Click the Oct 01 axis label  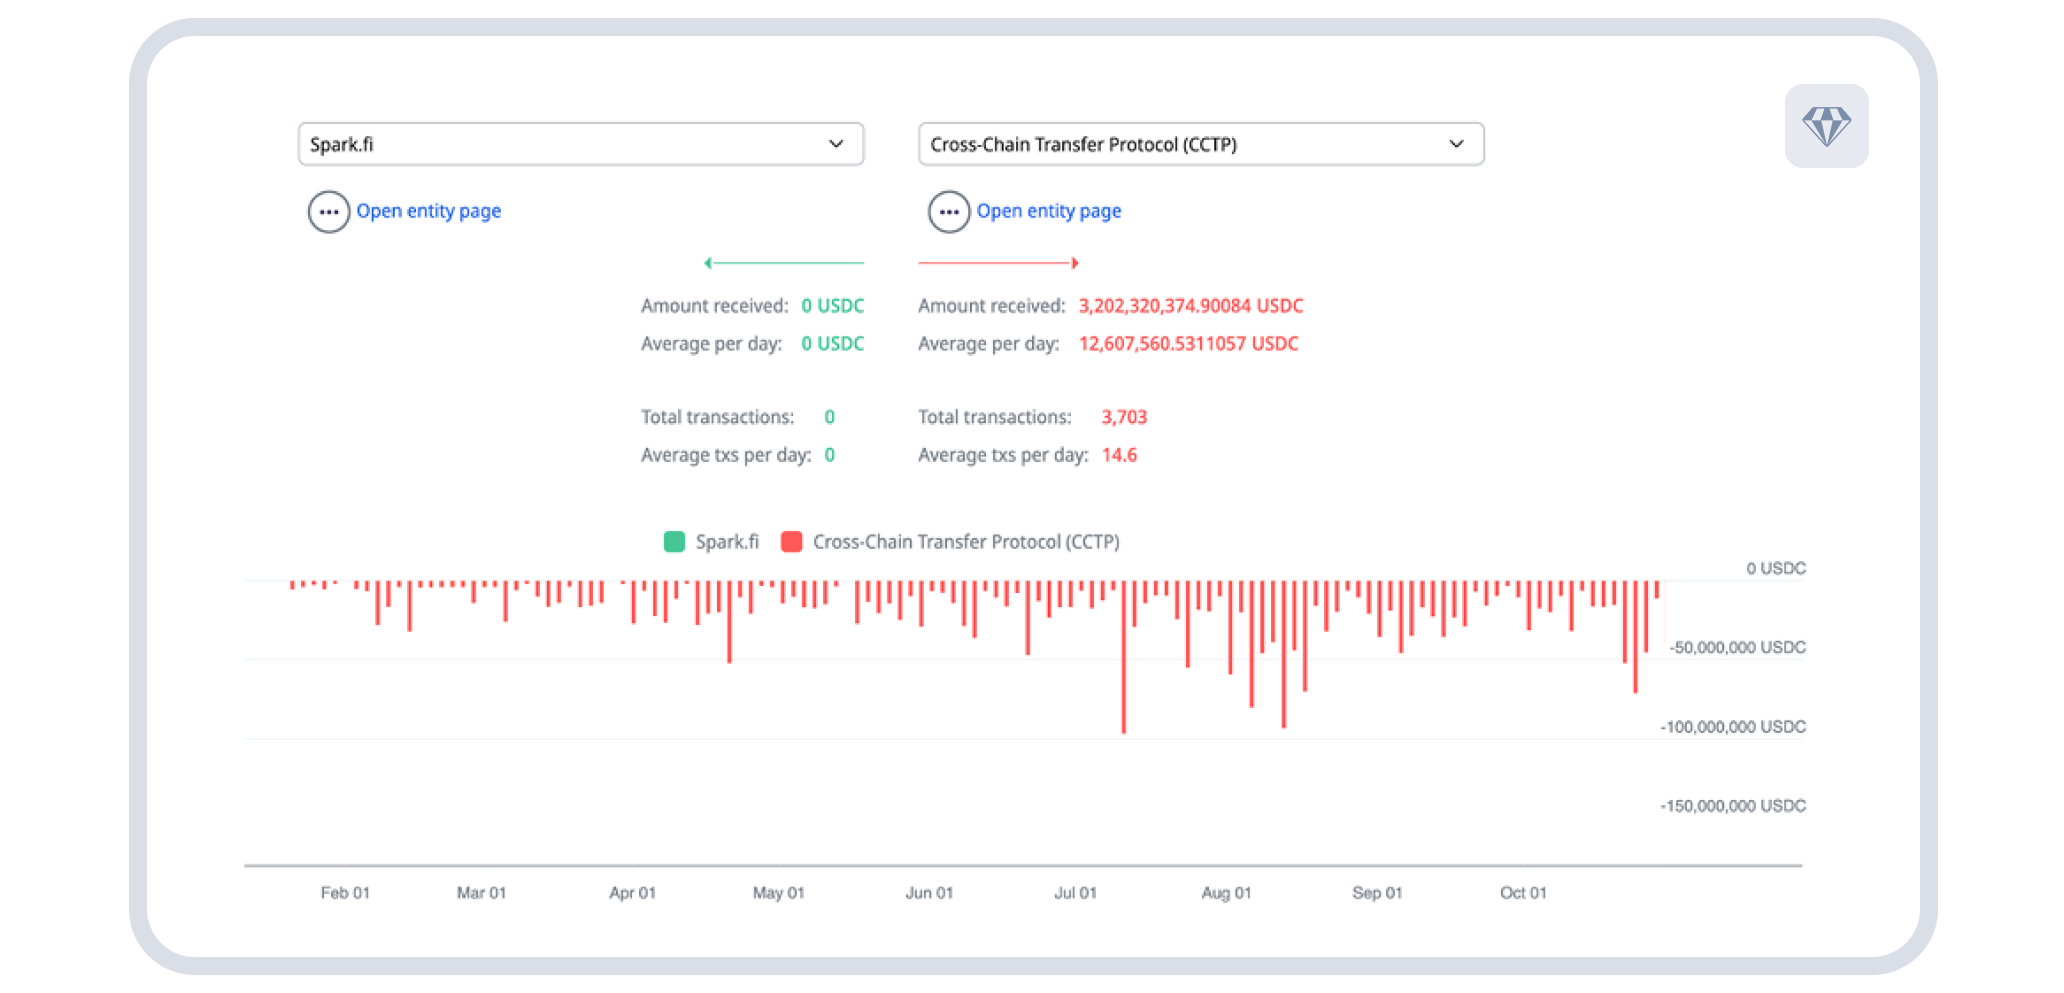1523,893
